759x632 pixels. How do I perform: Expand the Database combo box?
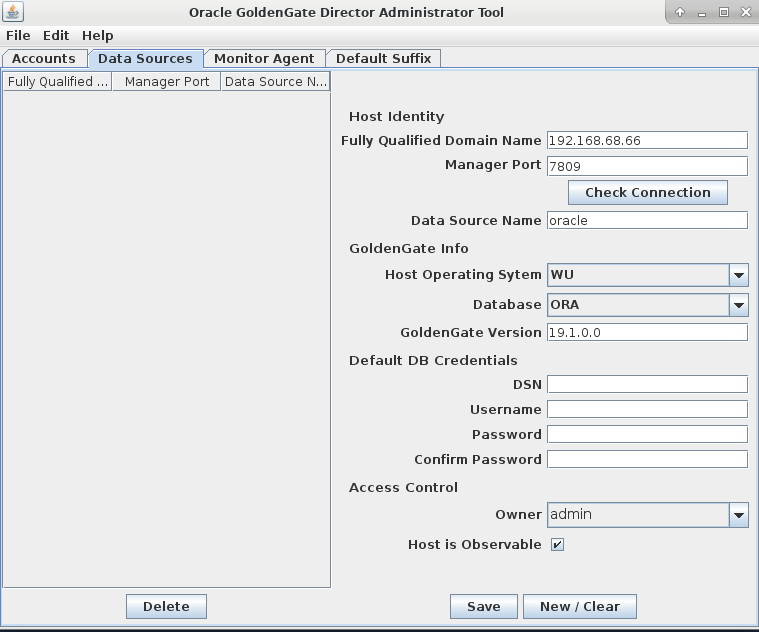point(738,305)
